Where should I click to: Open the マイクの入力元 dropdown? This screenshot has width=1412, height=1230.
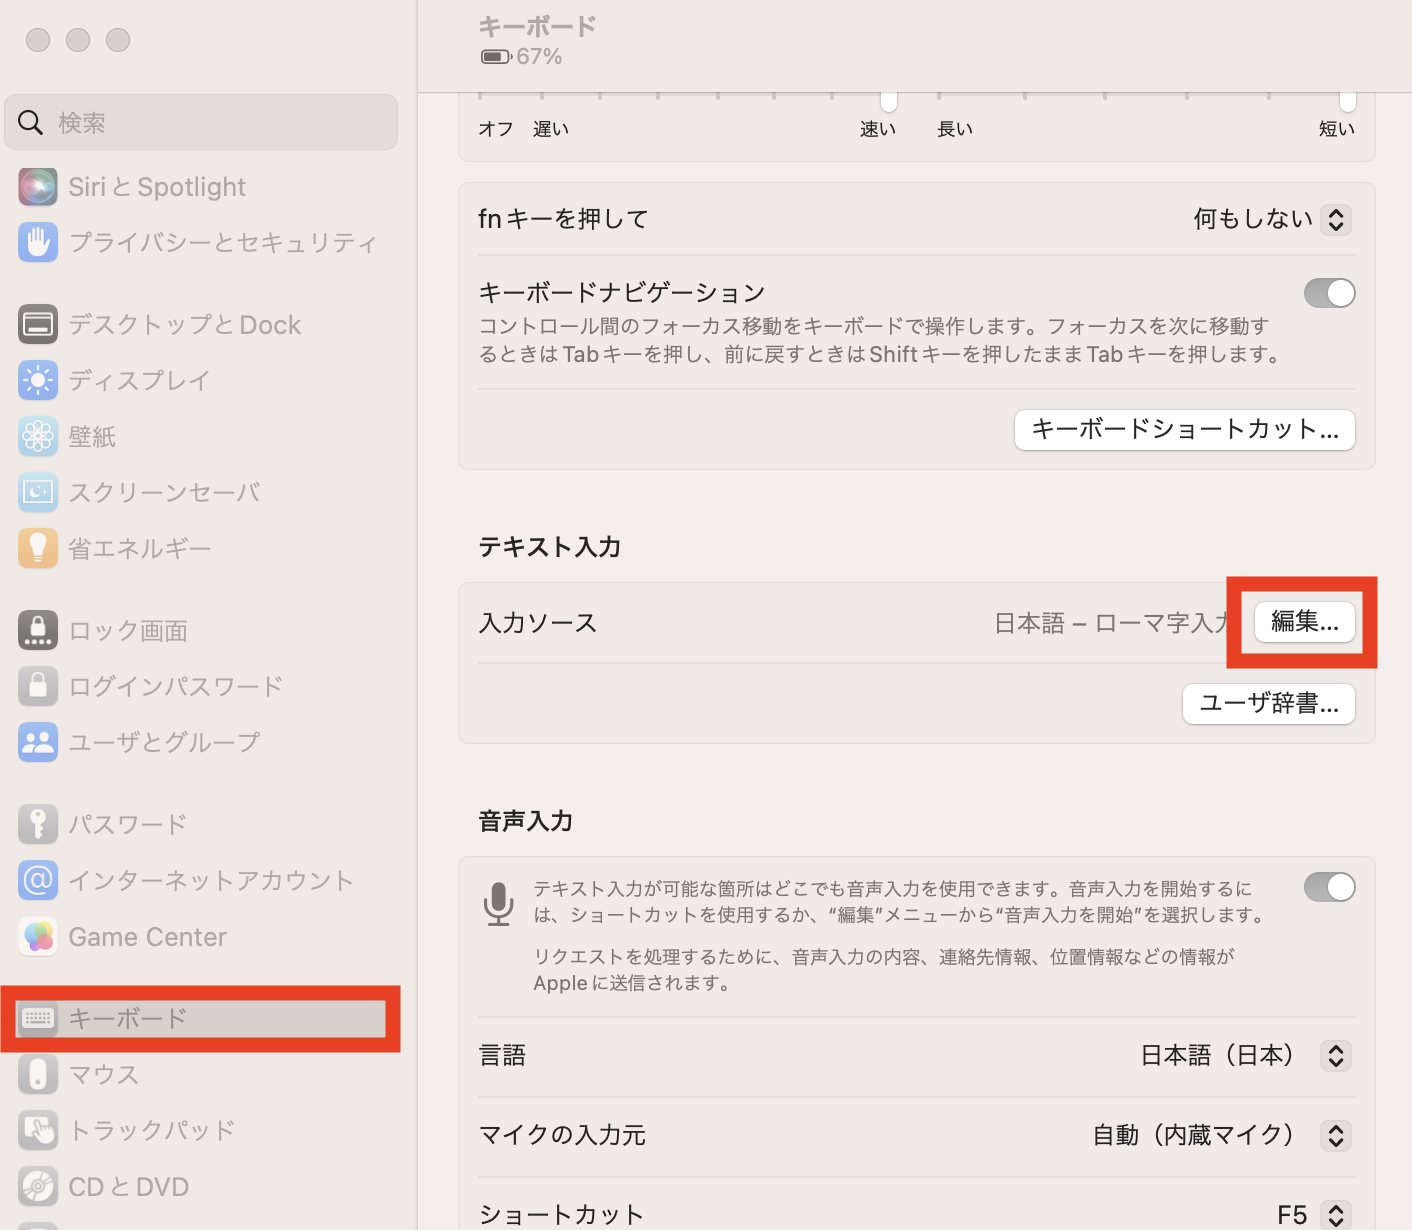(x=1335, y=1135)
